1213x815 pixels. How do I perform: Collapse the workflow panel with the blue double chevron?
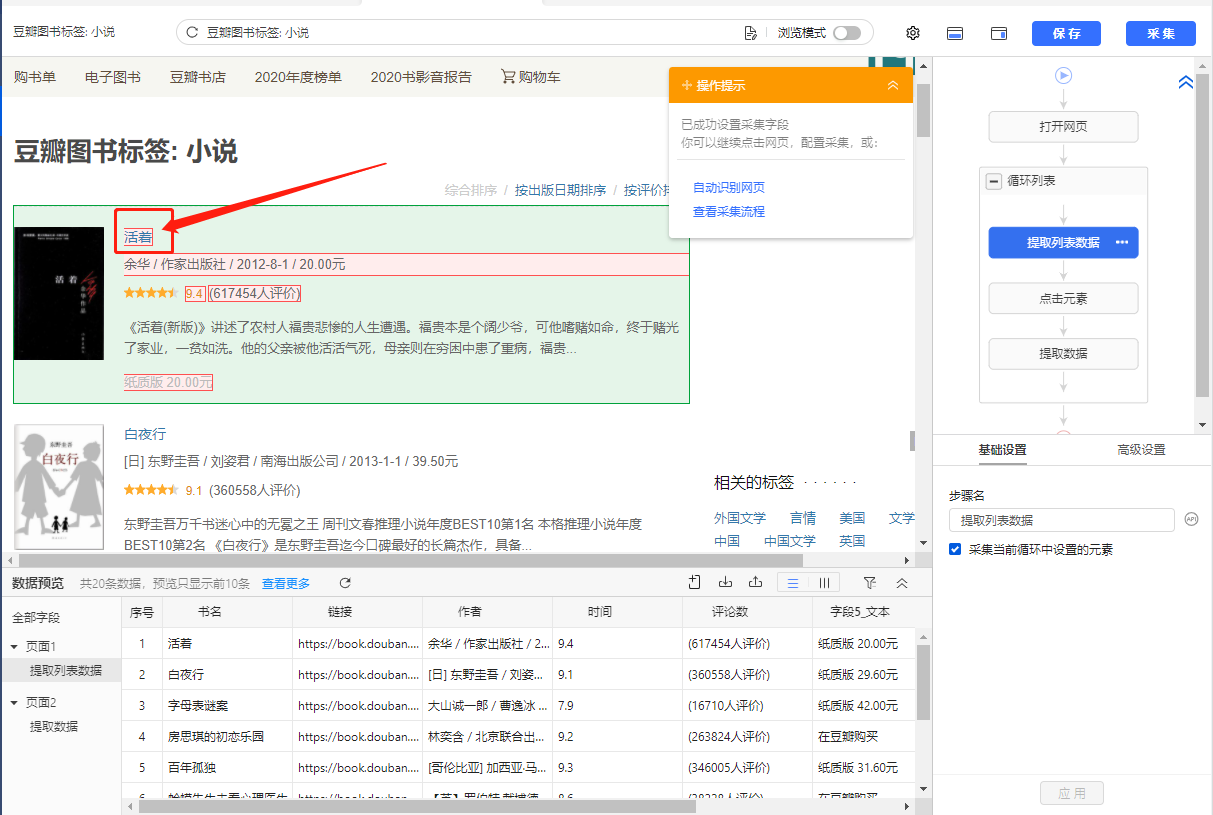pyautogui.click(x=1186, y=82)
